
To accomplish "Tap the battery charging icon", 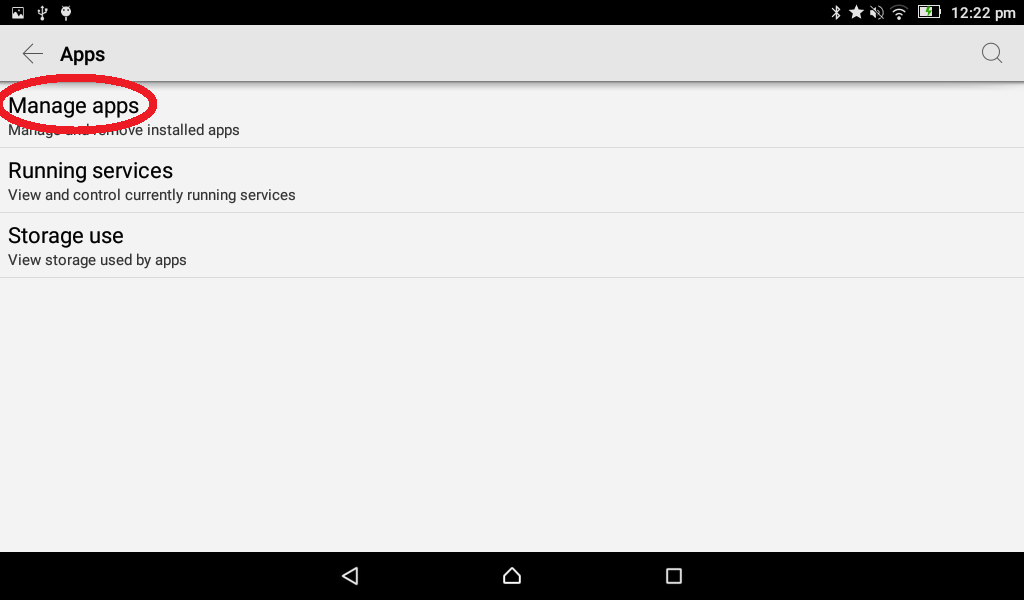I will [x=929, y=12].
